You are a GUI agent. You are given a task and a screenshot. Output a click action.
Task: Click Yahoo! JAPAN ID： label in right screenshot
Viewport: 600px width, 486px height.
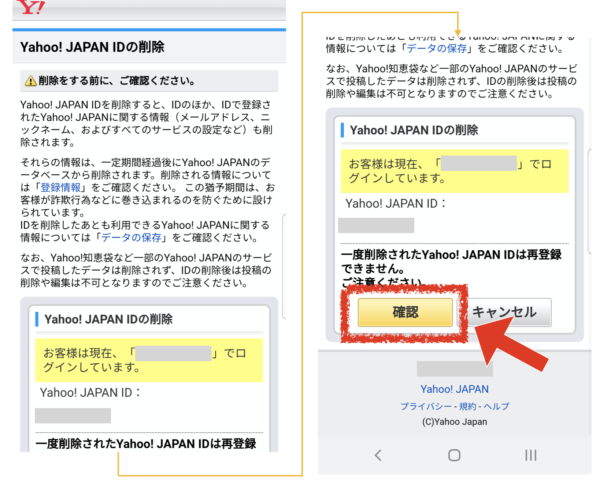pyautogui.click(x=396, y=203)
